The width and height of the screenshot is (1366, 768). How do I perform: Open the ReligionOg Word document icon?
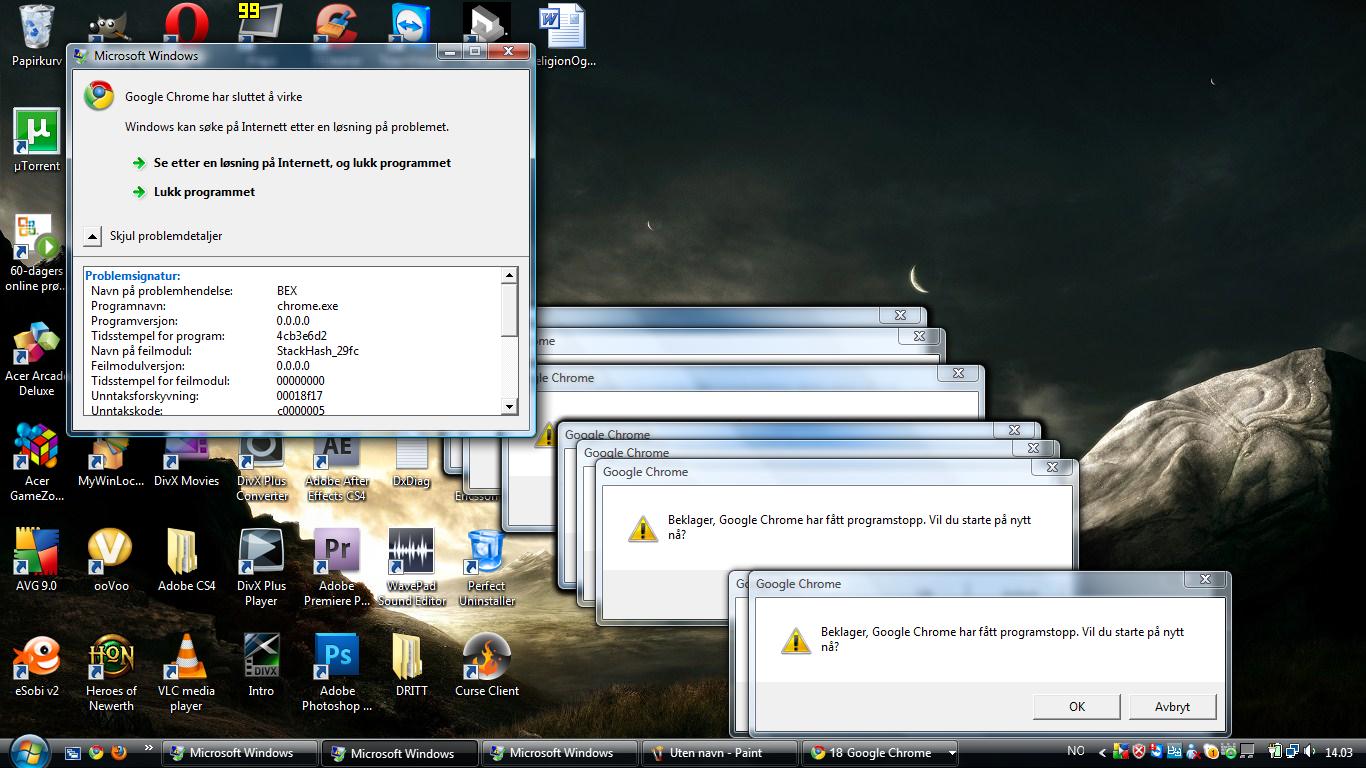561,35
